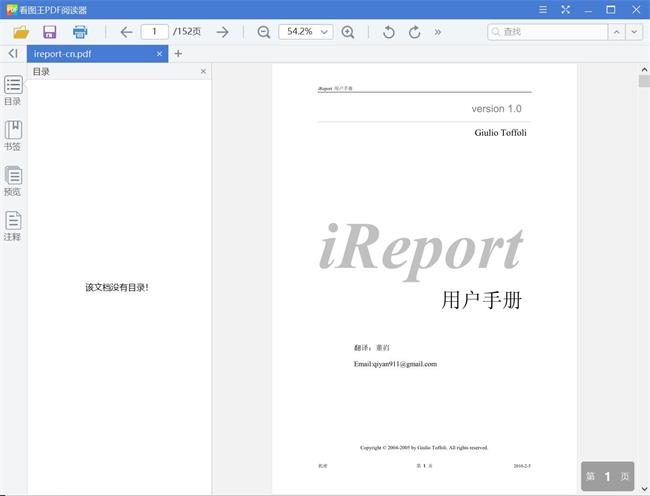This screenshot has width=650, height=496.
Task: Click the Giulio Toffoli author text
Action: click(500, 133)
